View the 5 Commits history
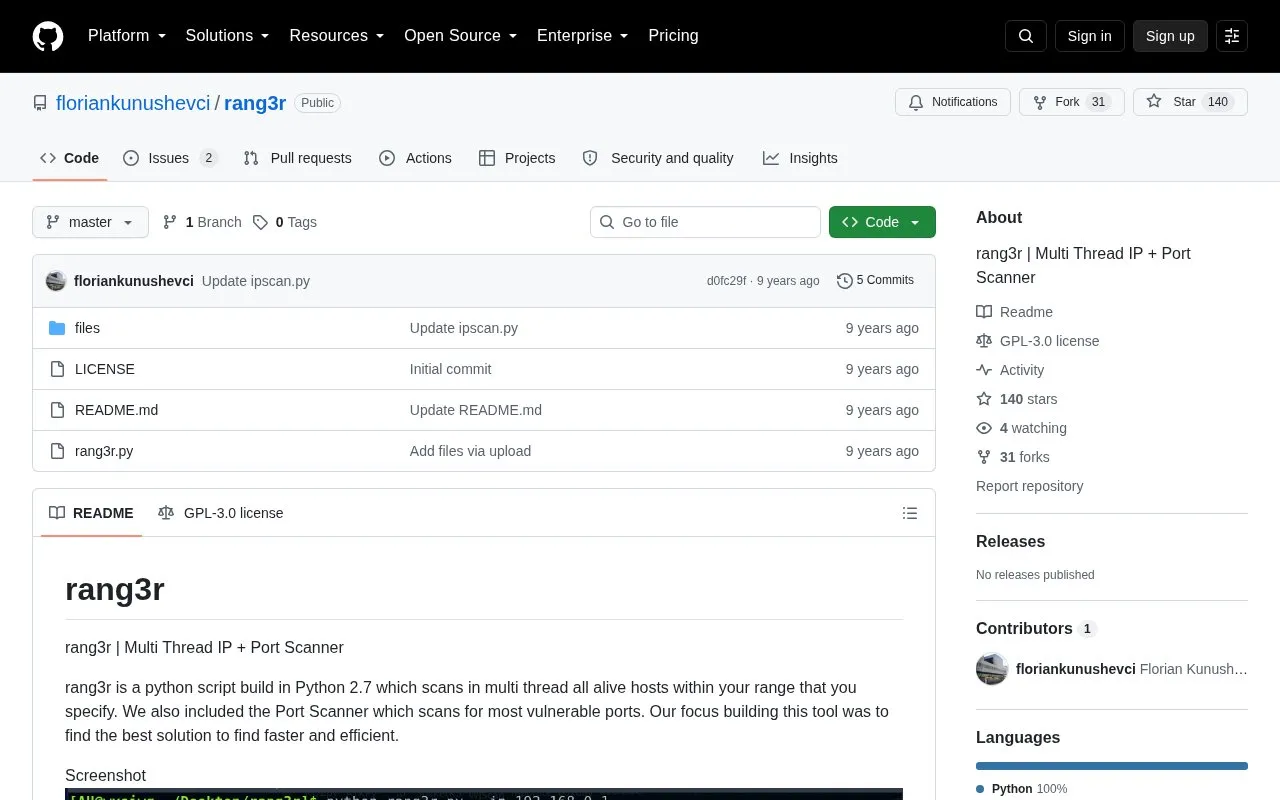The image size is (1280, 800). (x=875, y=281)
